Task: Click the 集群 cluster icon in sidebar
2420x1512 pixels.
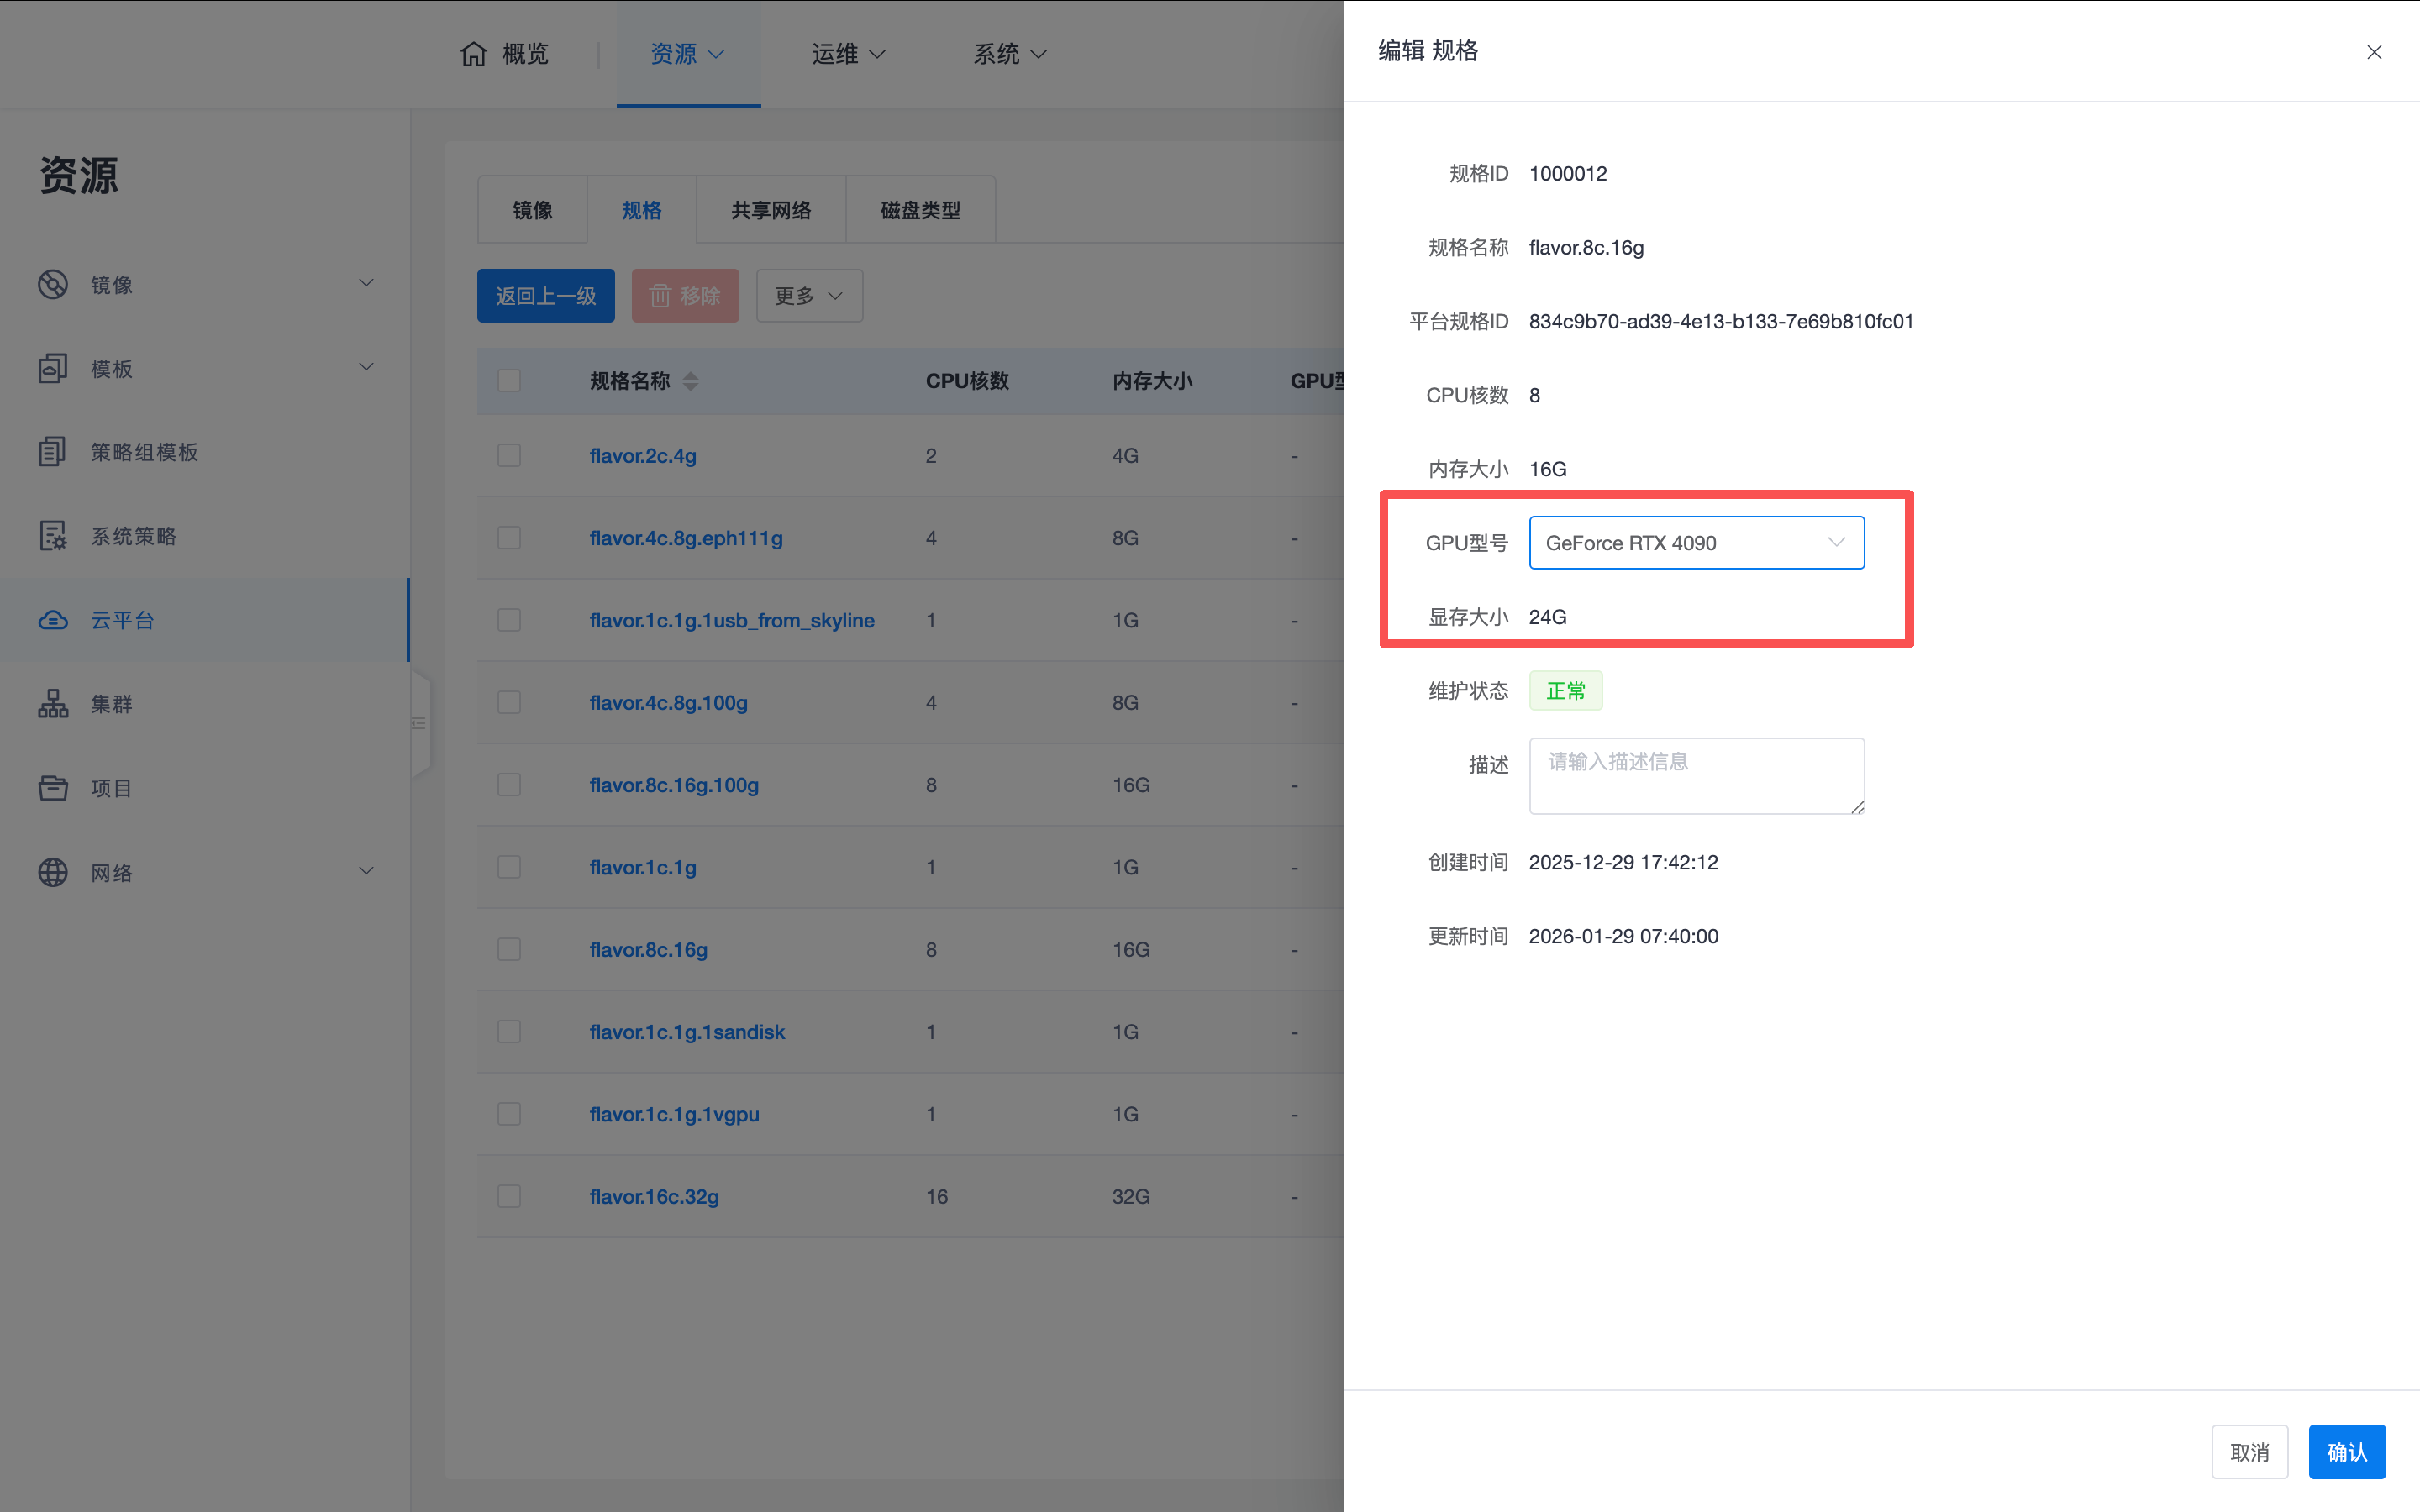Action: click(x=53, y=704)
